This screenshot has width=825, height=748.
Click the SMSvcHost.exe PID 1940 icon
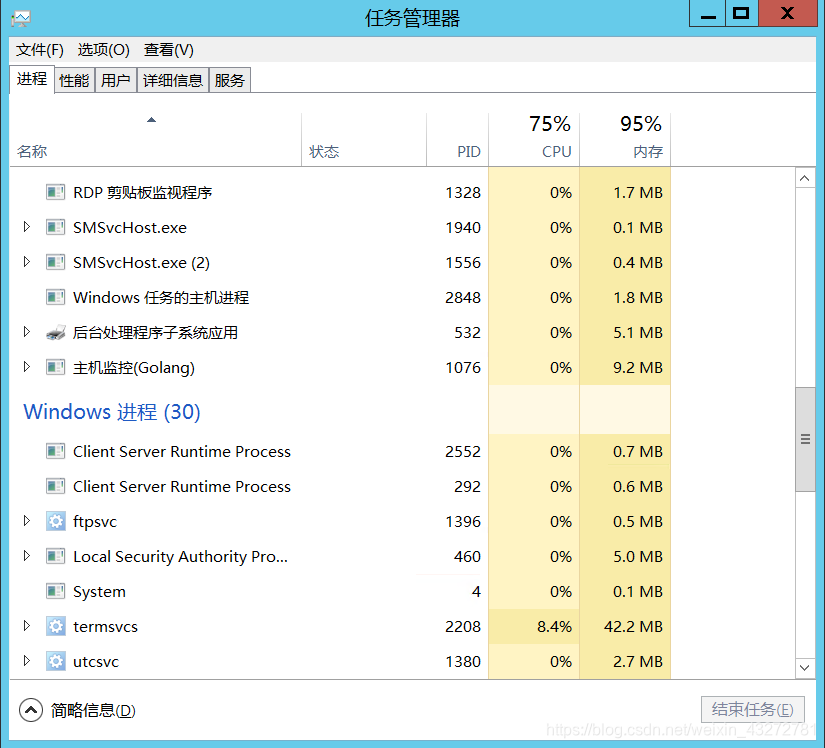55,227
